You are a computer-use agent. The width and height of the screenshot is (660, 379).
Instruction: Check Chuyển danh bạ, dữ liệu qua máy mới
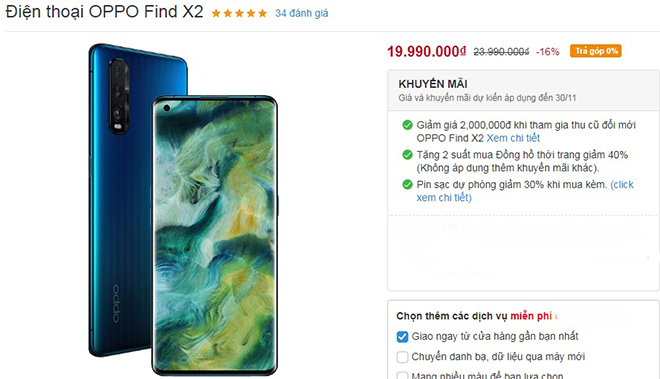(402, 357)
